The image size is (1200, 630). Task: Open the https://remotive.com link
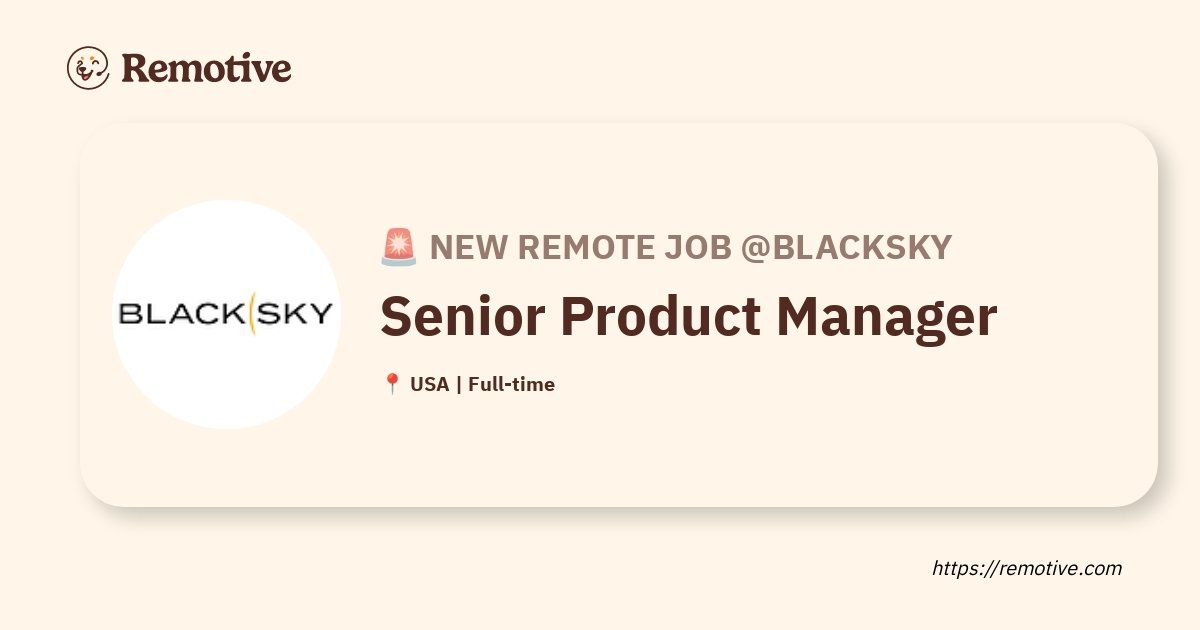1027,568
